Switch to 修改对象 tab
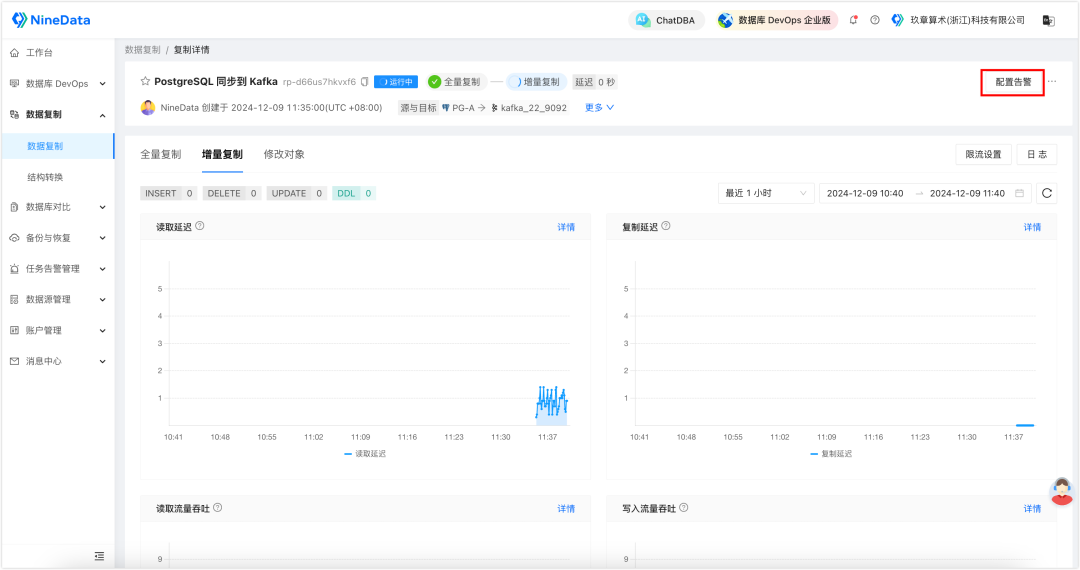Image resolution: width=1080 pixels, height=570 pixels. pyautogui.click(x=284, y=154)
